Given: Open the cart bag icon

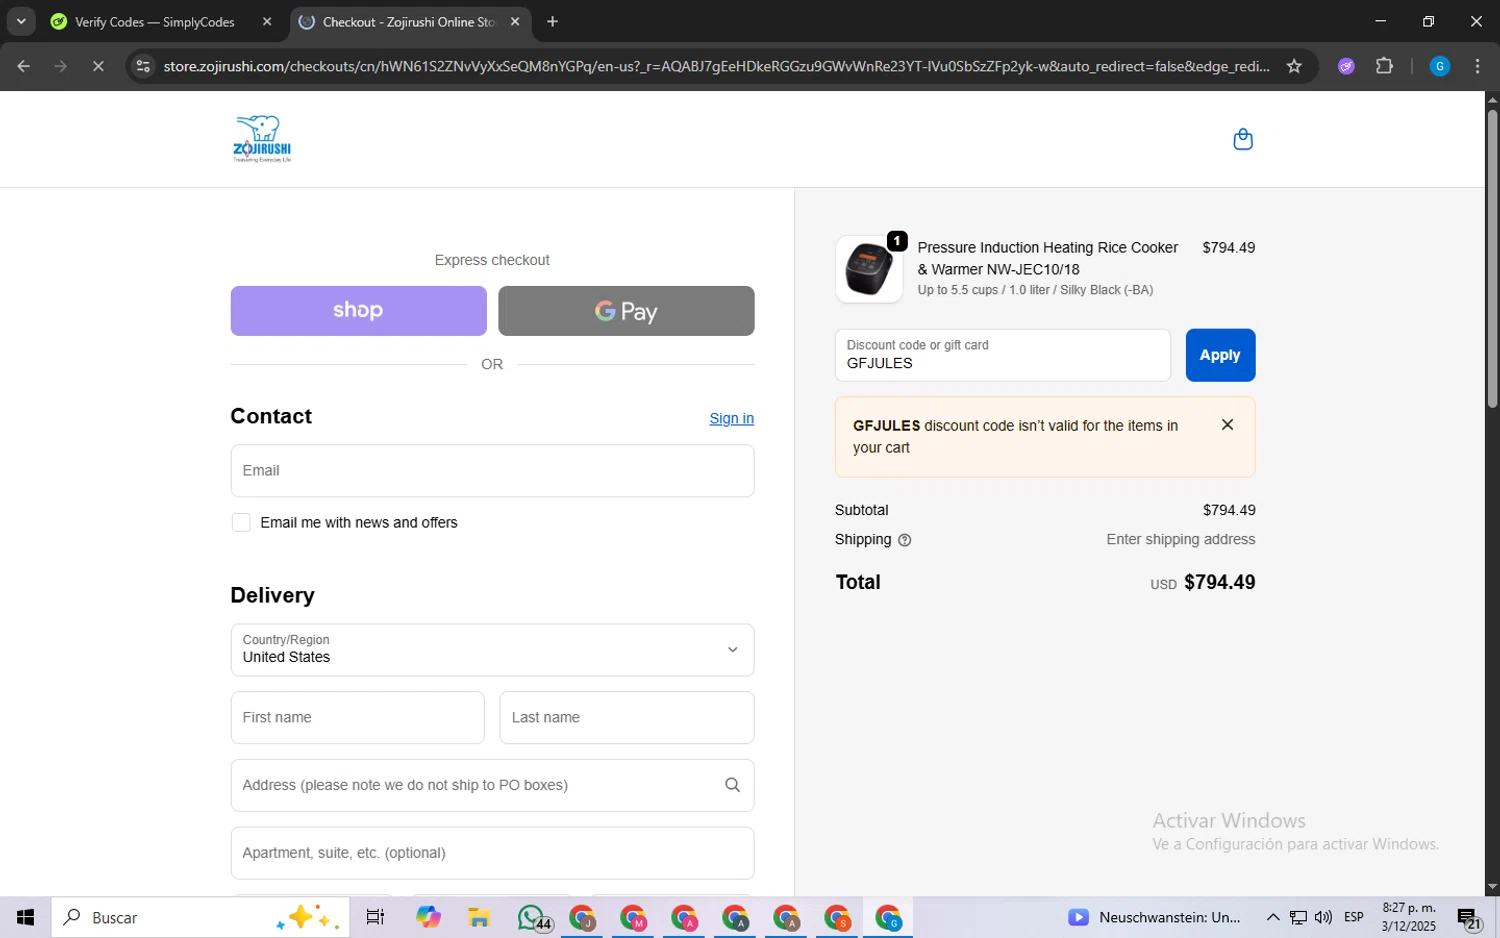Looking at the screenshot, I should (x=1243, y=139).
